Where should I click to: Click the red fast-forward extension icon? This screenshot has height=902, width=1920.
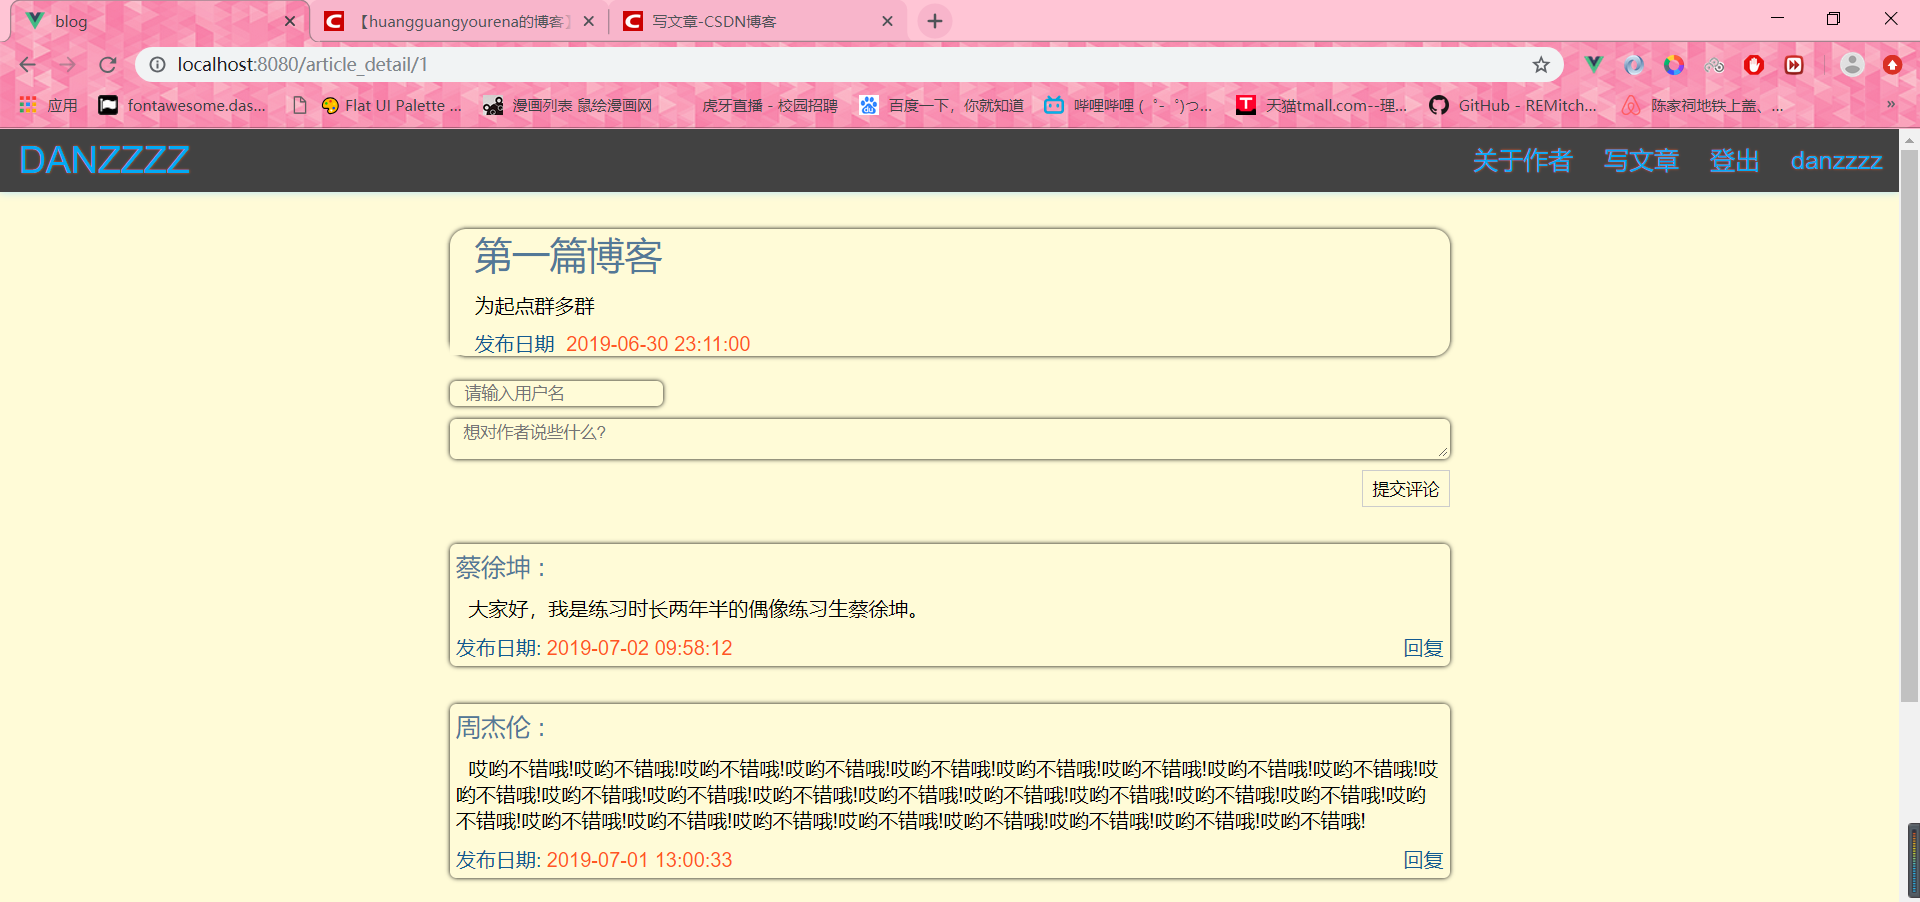[x=1795, y=64]
